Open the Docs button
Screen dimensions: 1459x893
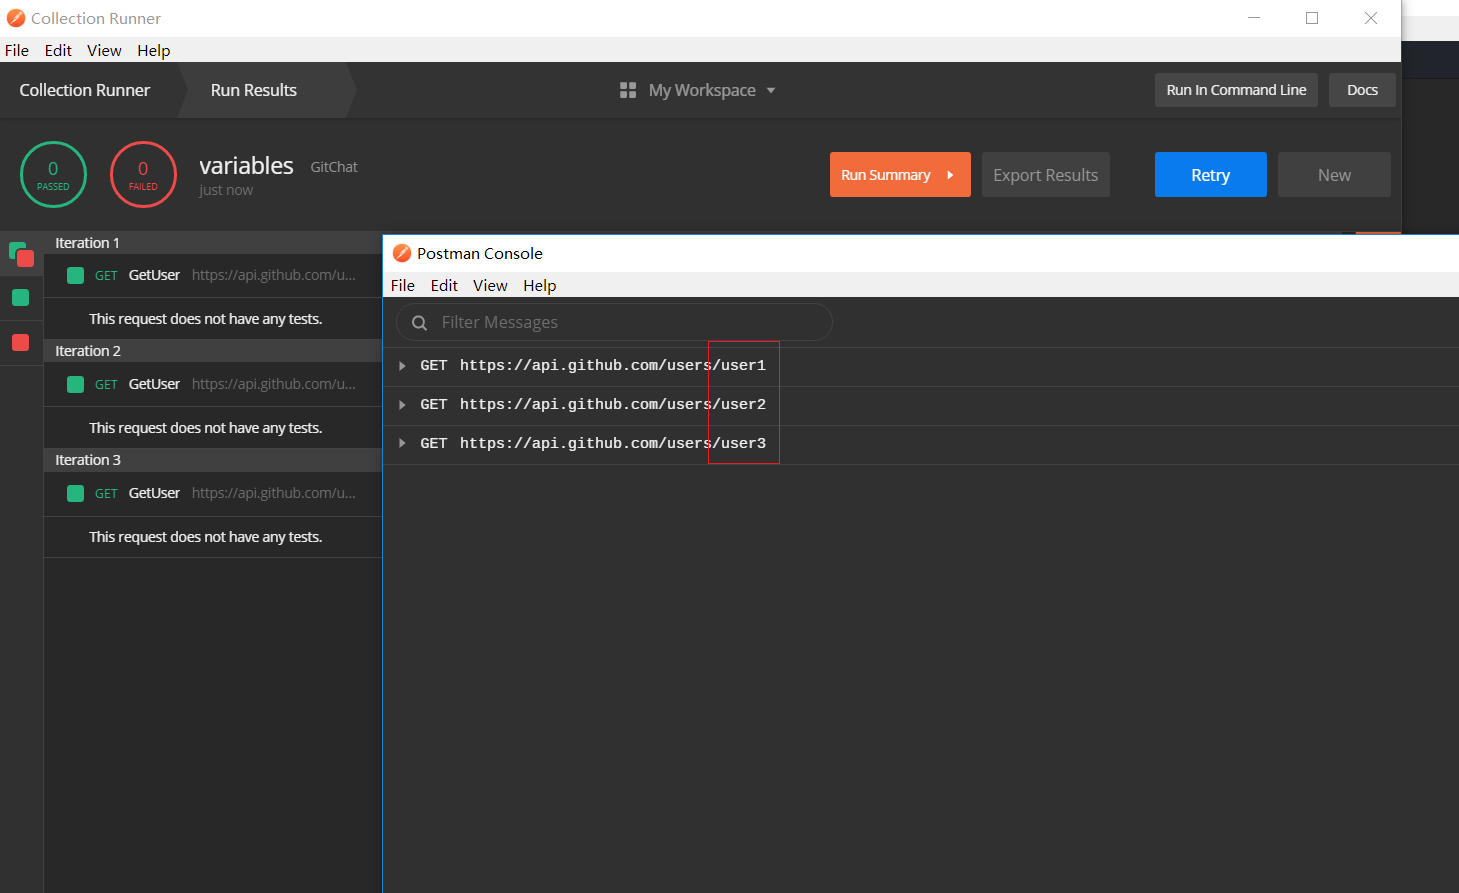[x=1362, y=90]
